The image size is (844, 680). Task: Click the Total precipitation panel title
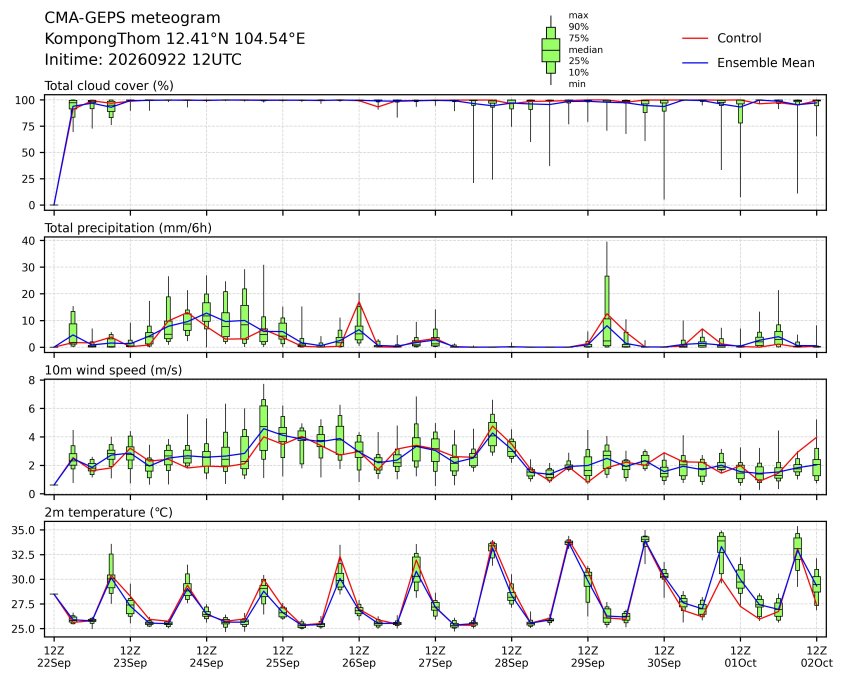128,228
